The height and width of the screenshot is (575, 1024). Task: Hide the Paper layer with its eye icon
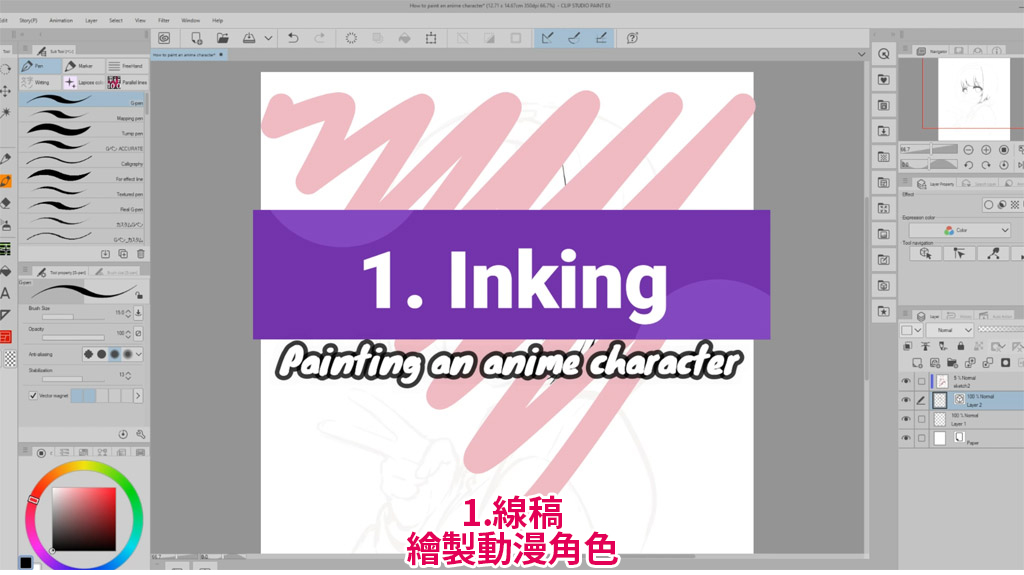(x=906, y=439)
